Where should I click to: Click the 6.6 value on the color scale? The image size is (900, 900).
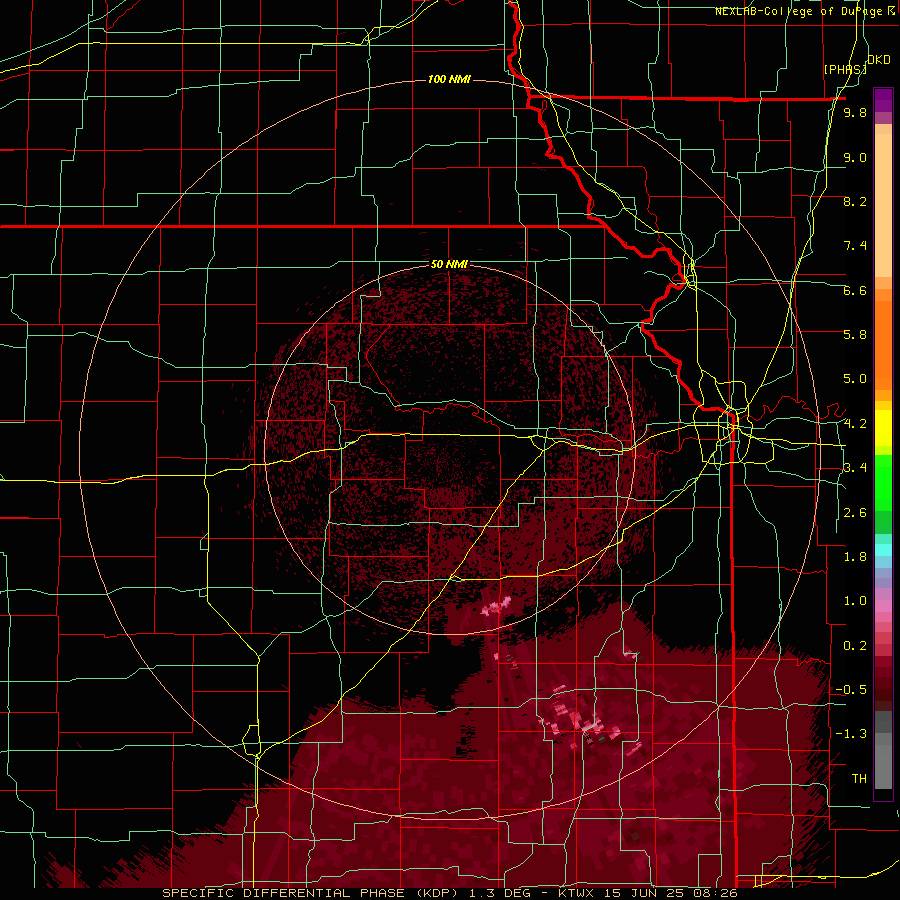coord(855,290)
